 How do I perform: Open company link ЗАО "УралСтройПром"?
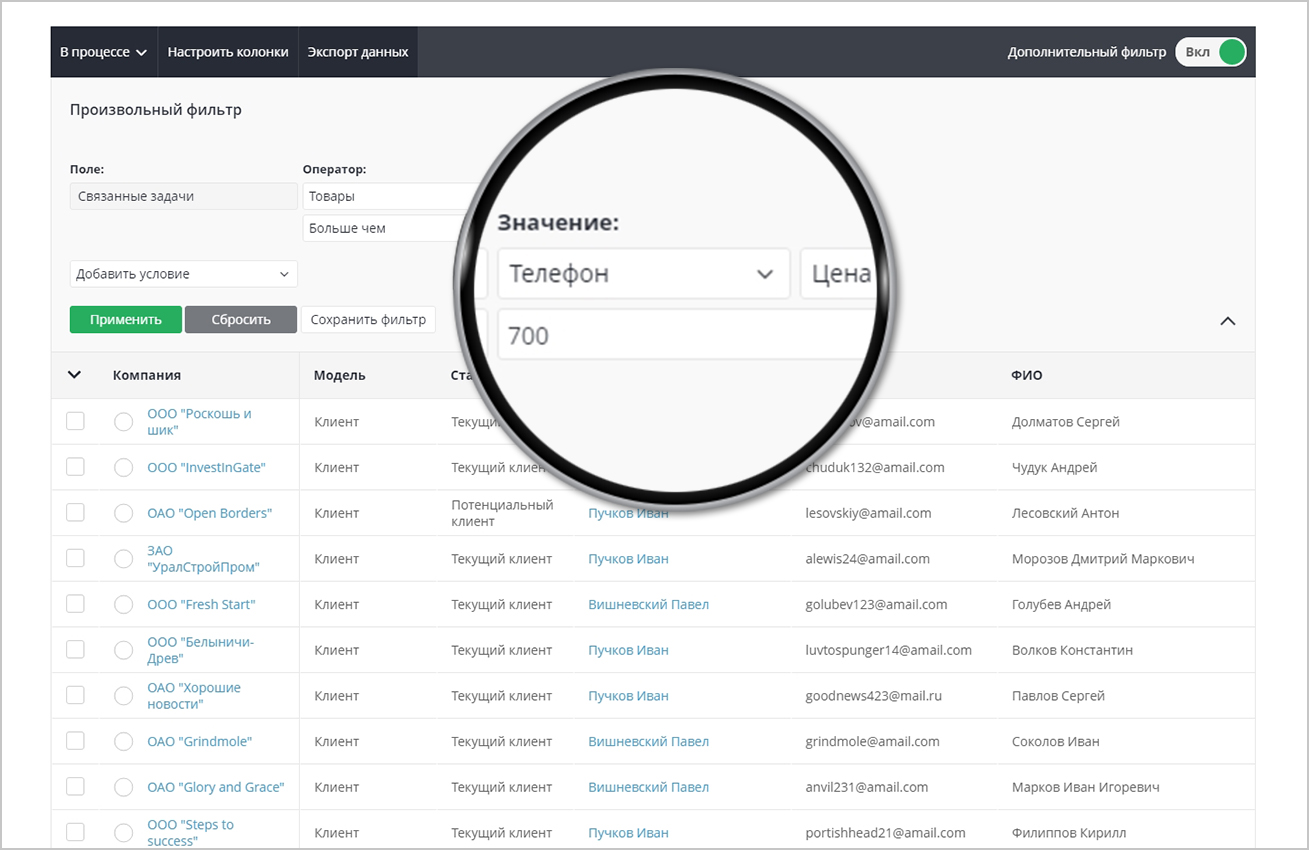coord(203,559)
